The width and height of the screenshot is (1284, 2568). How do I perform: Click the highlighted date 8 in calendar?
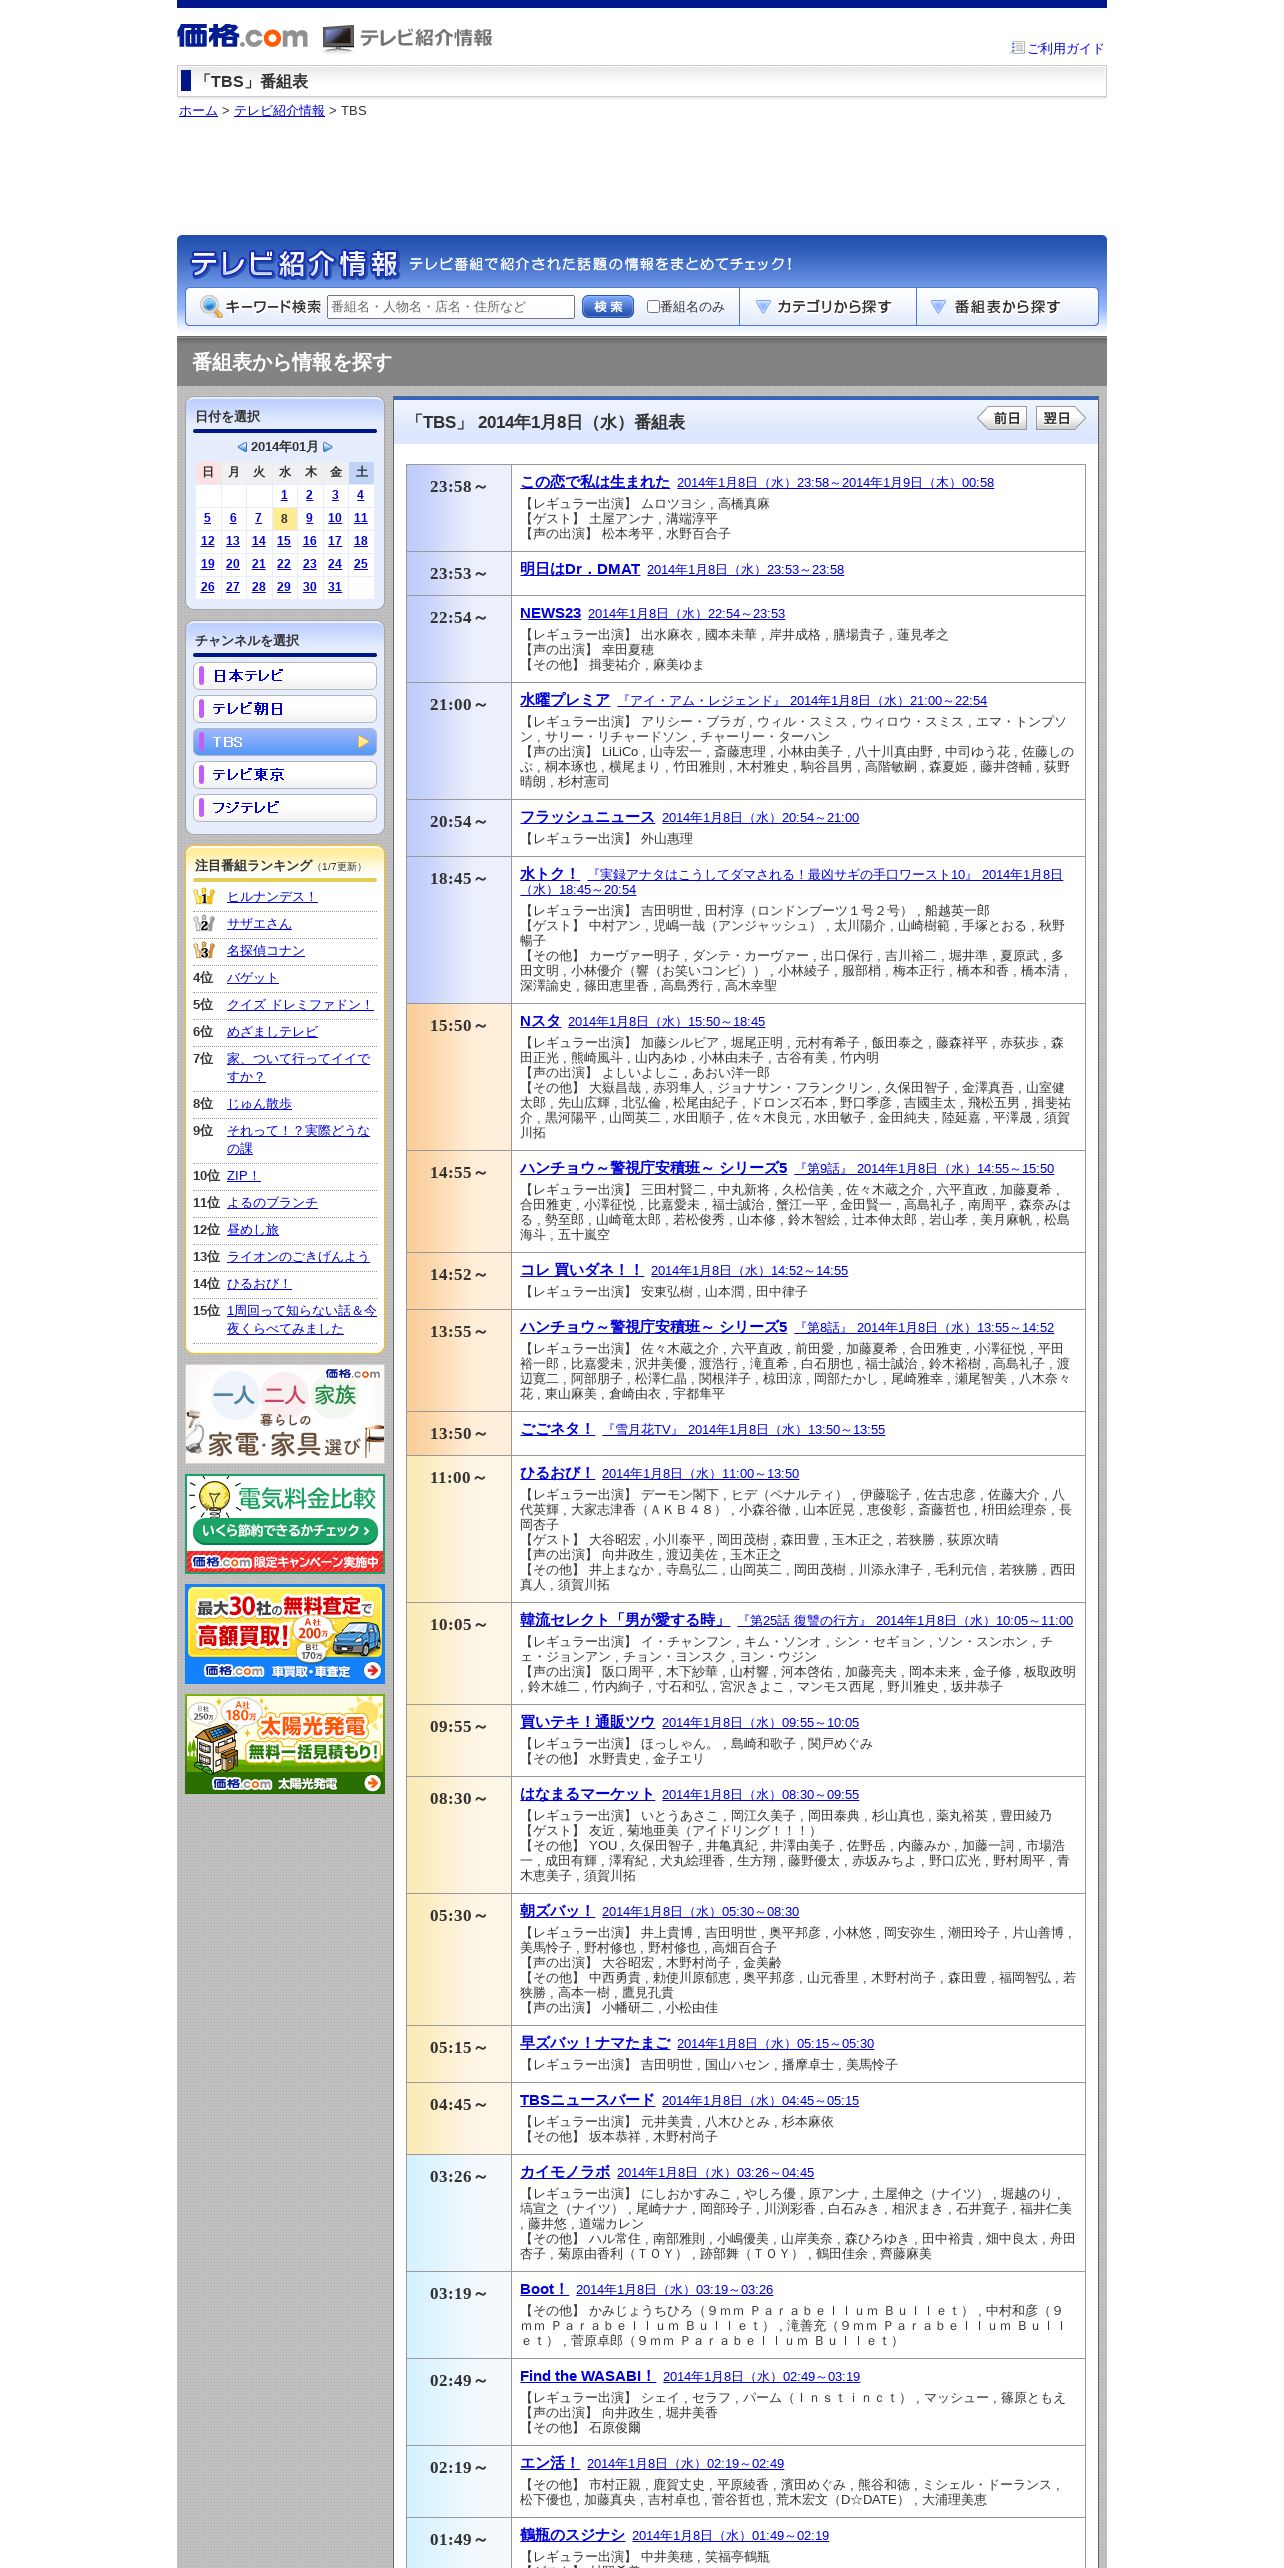284,518
